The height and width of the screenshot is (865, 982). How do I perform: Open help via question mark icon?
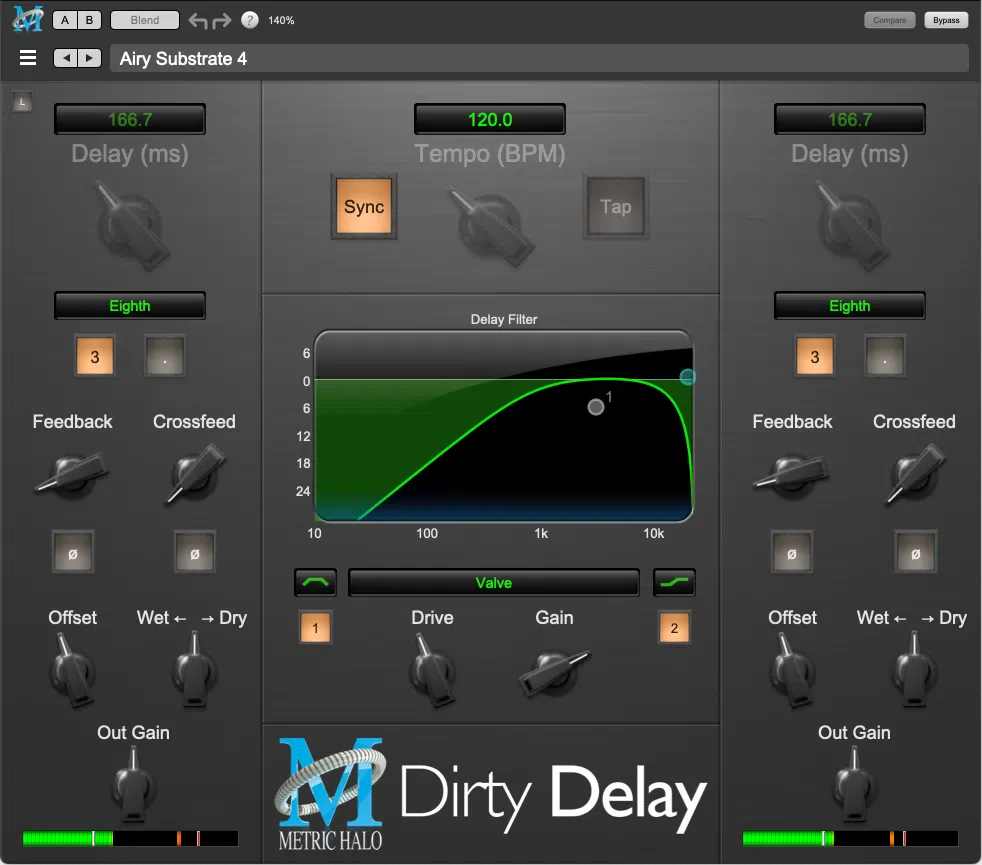coord(250,20)
